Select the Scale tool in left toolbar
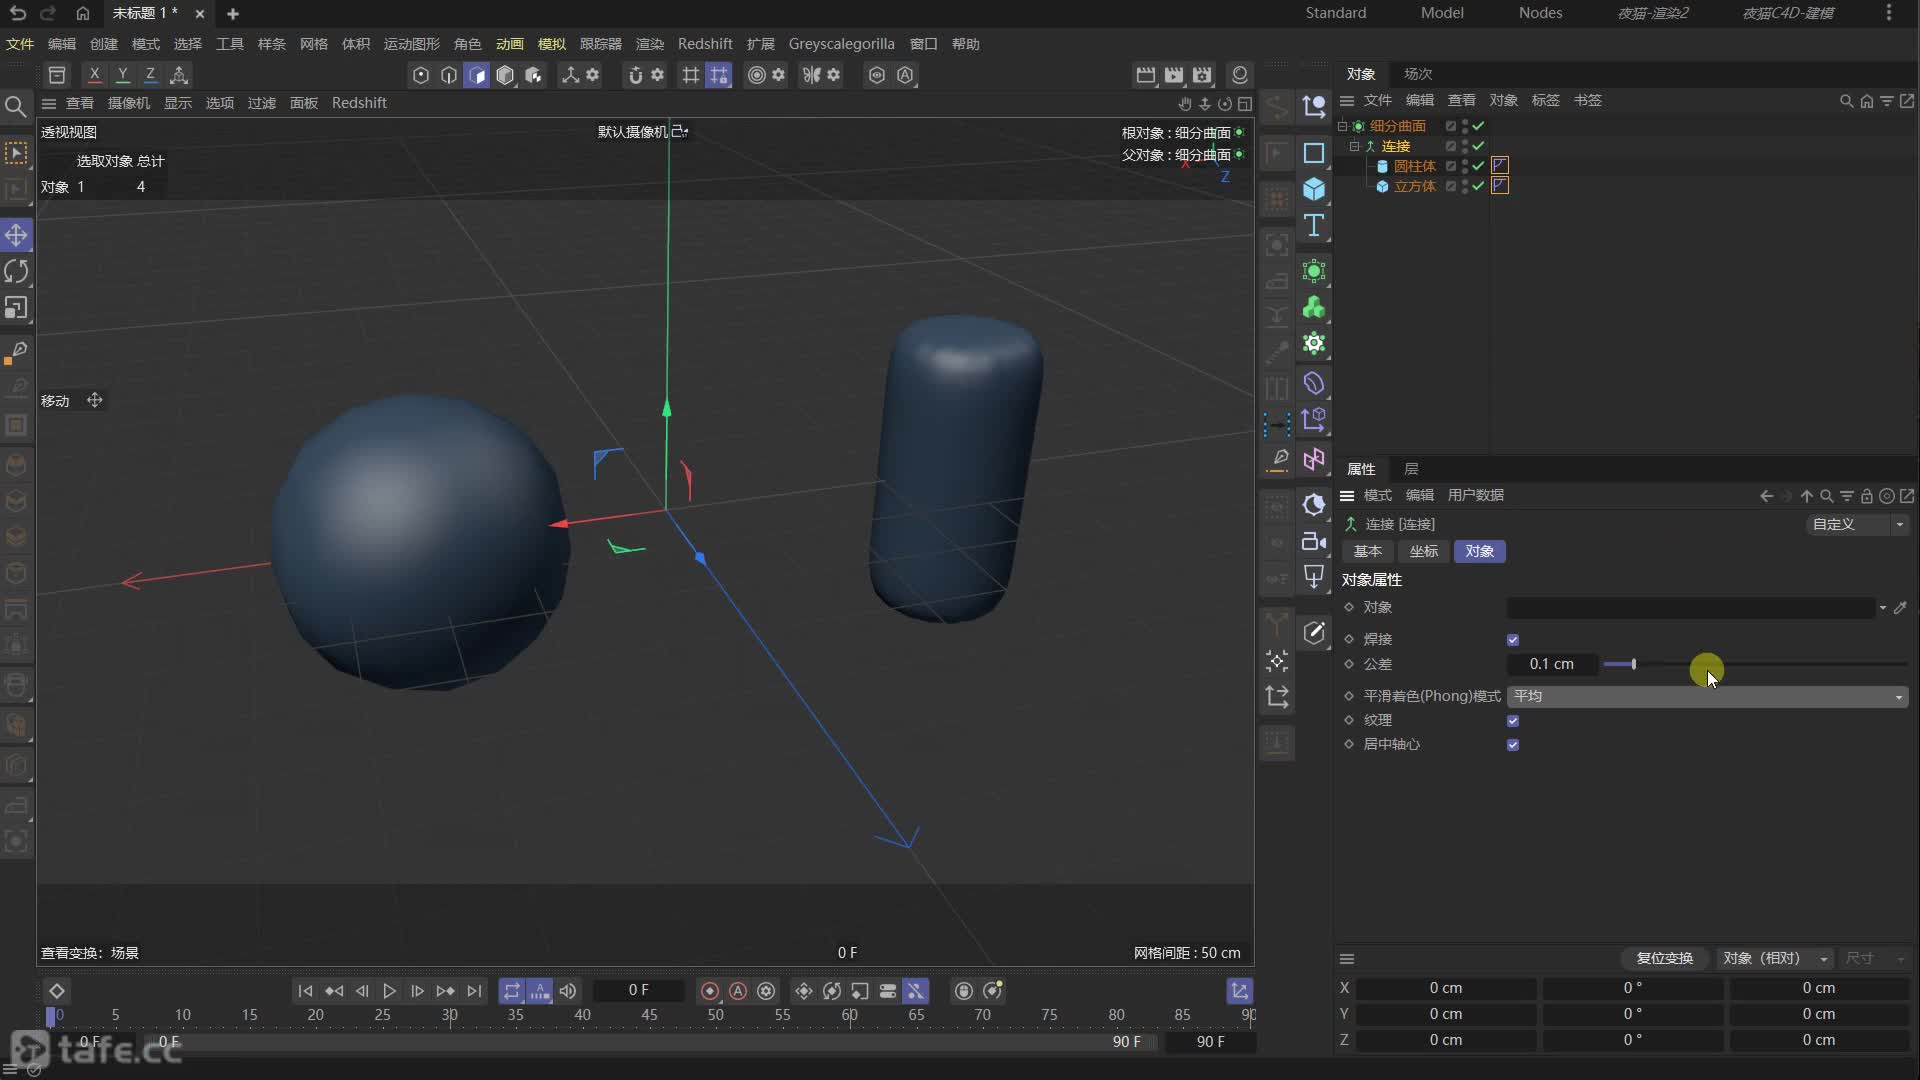This screenshot has width=1920, height=1080. 16,308
